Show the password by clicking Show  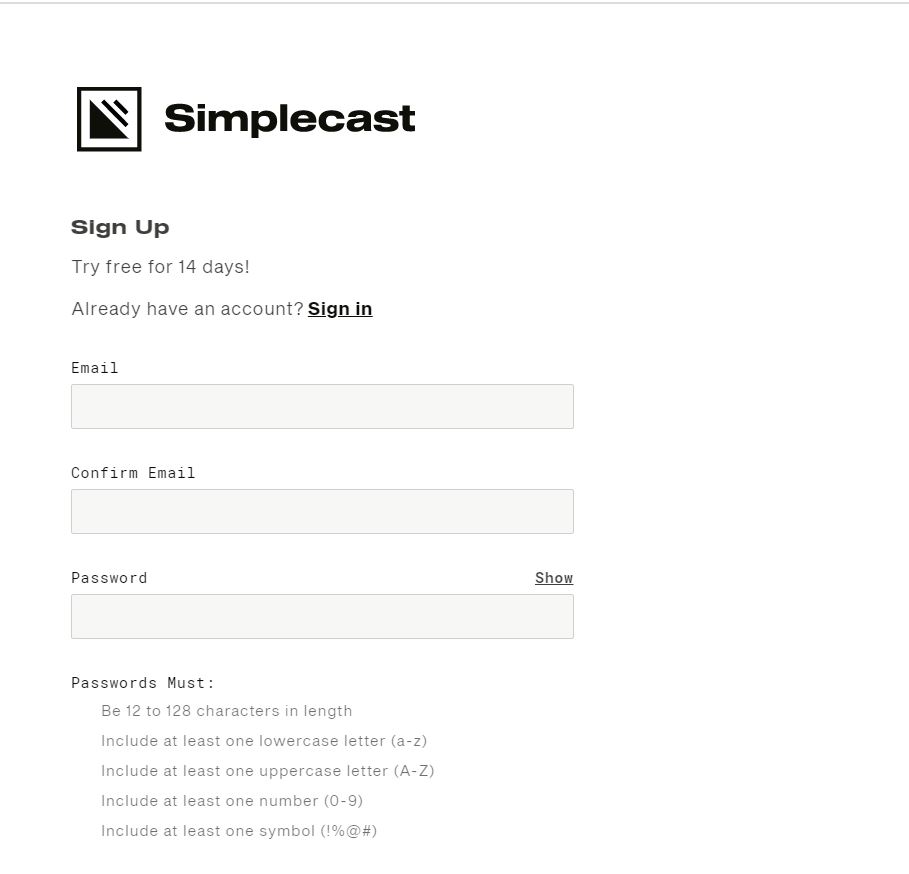(553, 578)
